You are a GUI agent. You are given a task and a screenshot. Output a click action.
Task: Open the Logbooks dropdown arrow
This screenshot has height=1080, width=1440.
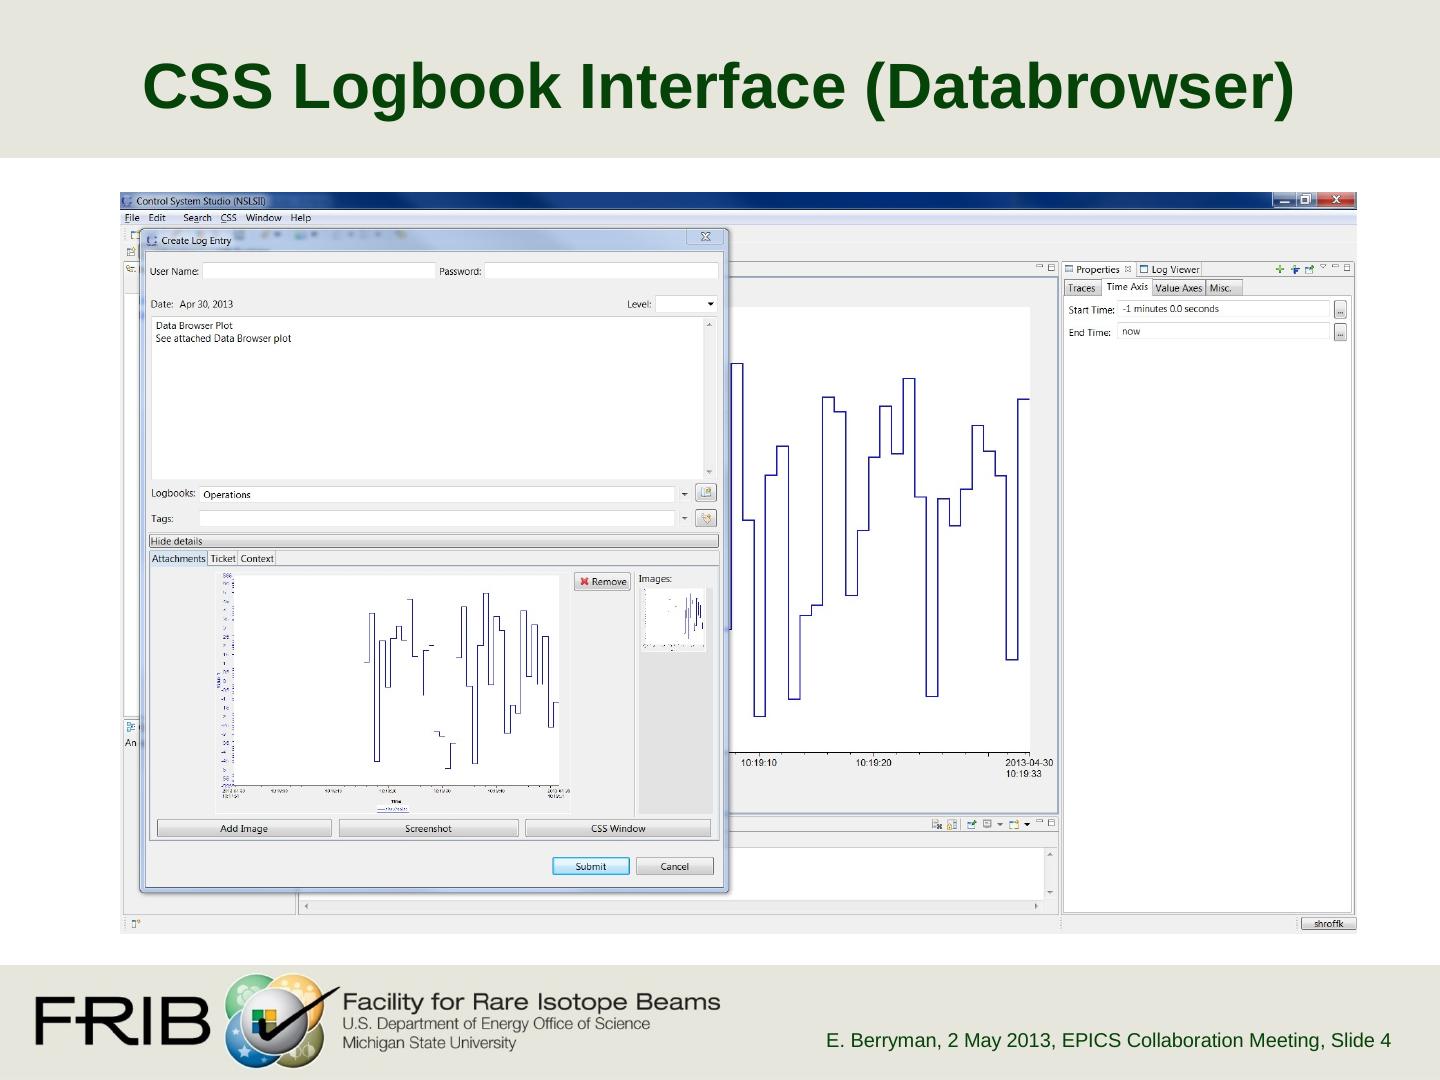(x=685, y=494)
